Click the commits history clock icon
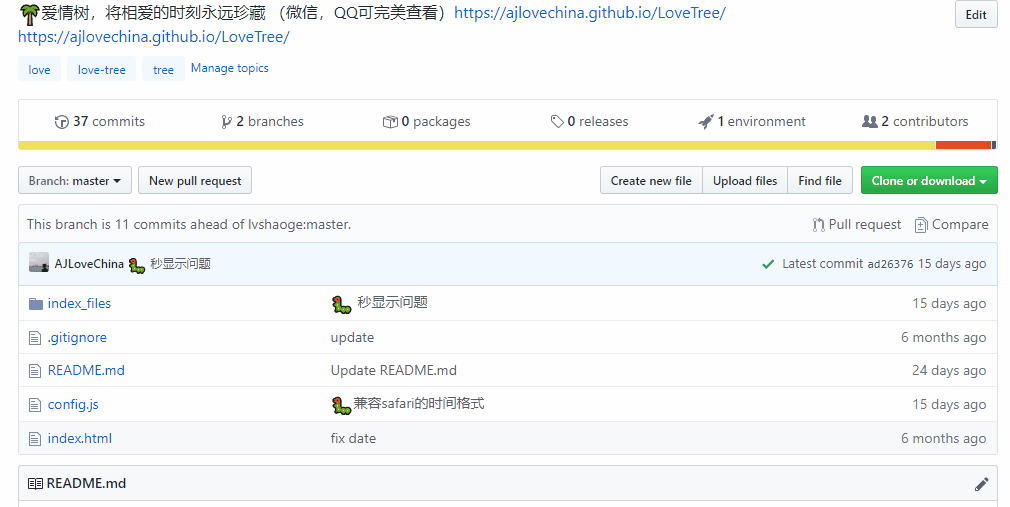The image size is (1010, 507). click(x=62, y=122)
